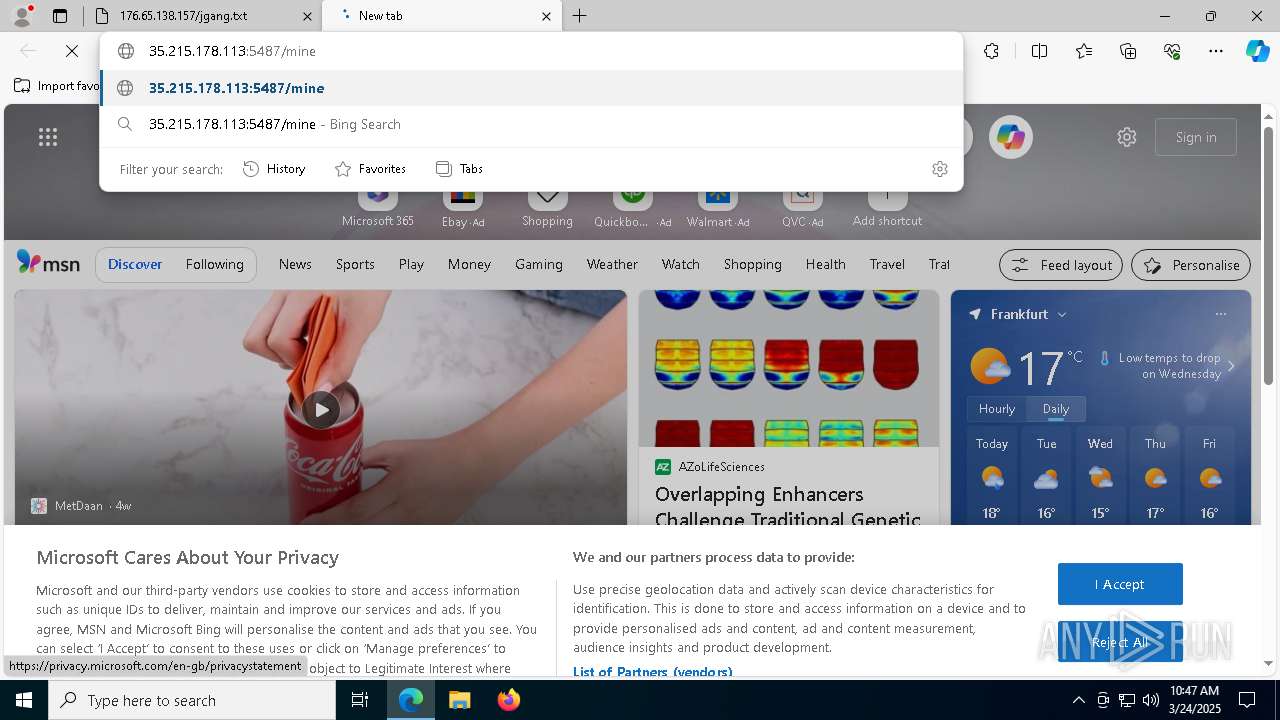Stop loading the page
This screenshot has height=720, width=1280.
(72, 51)
